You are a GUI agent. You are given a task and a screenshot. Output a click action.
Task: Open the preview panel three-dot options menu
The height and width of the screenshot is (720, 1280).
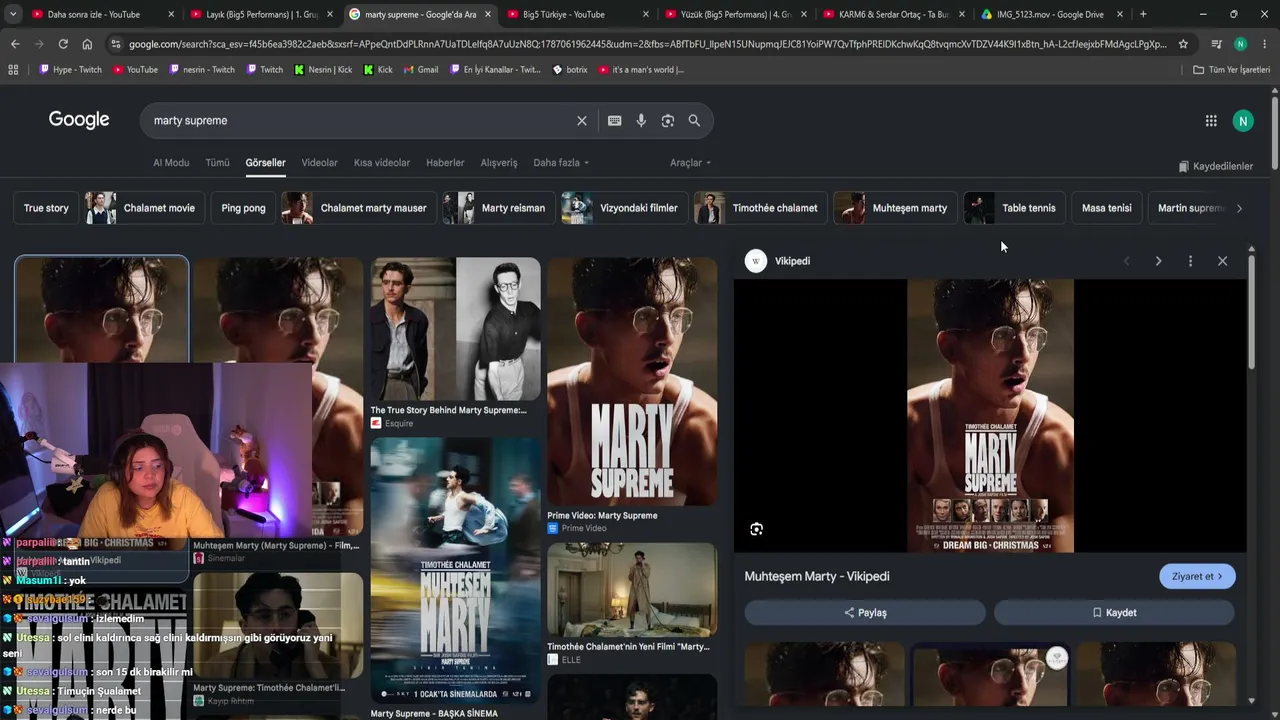click(x=1190, y=261)
